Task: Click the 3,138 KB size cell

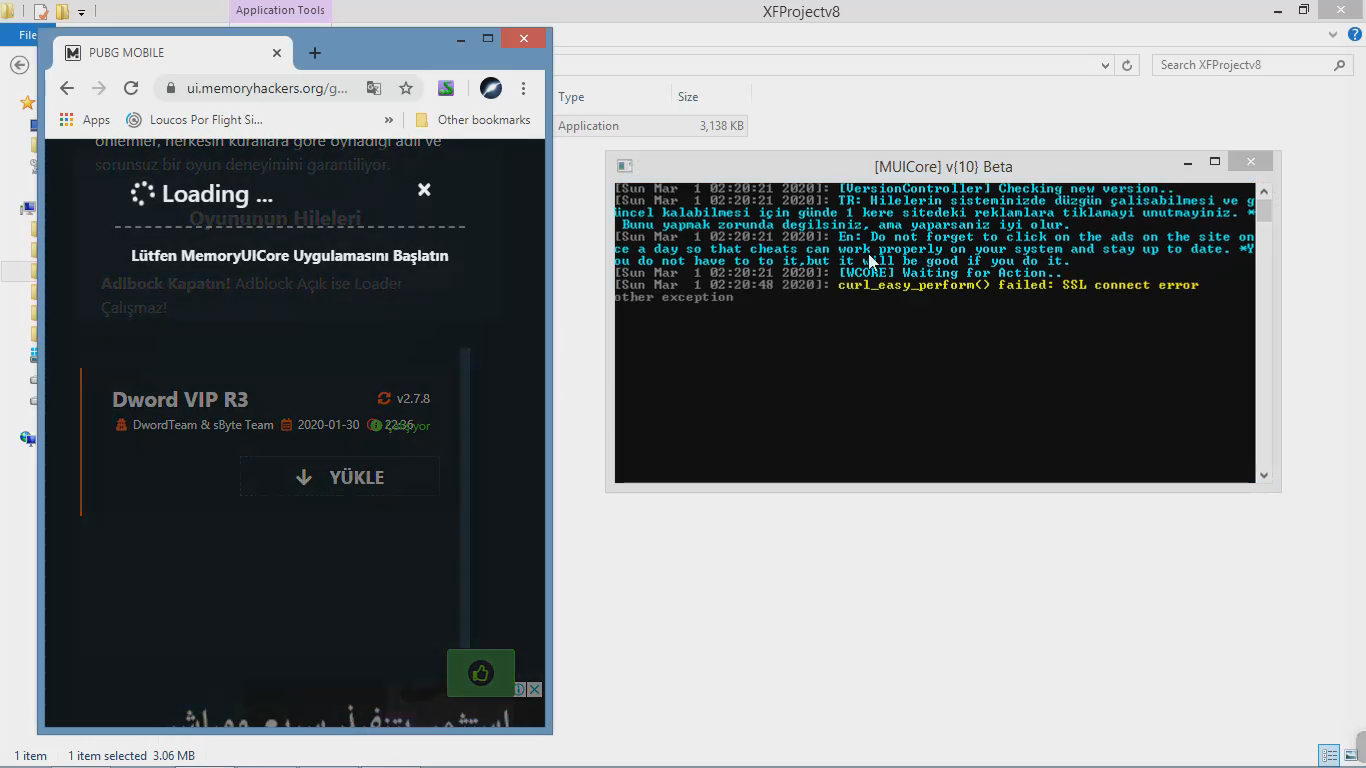Action: 722,126
